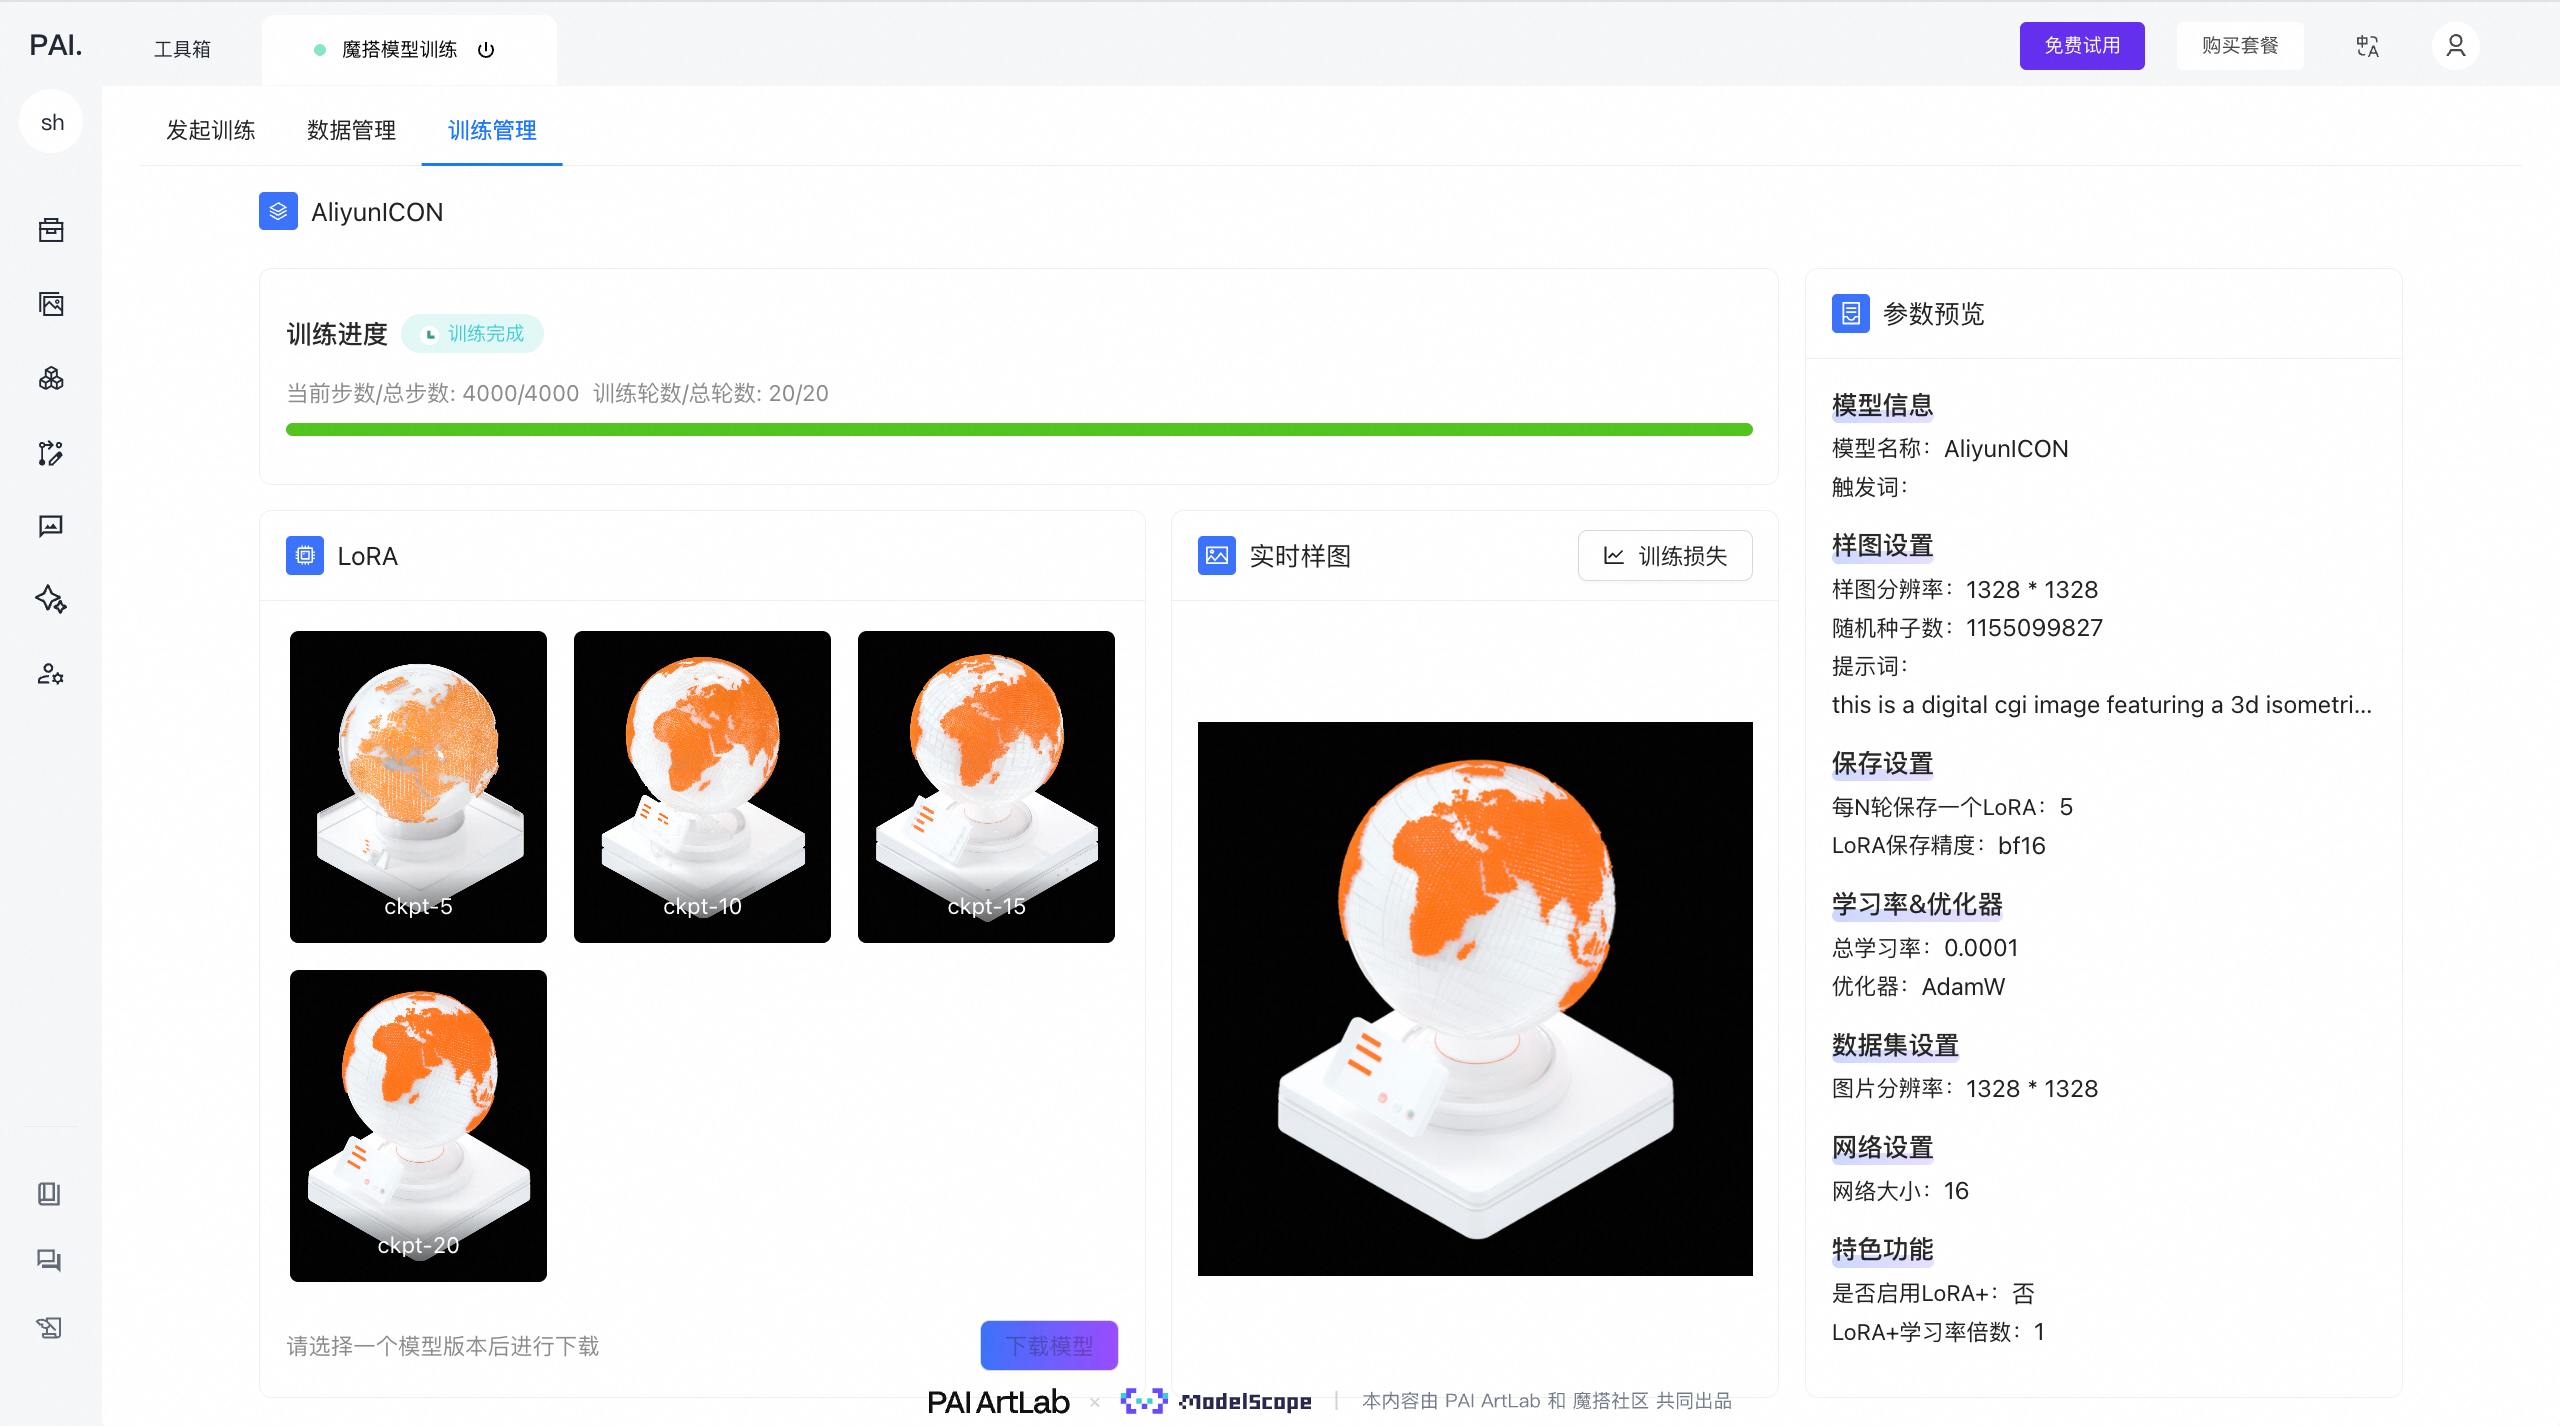This screenshot has width=2560, height=1426.
Task: Switch to the 发起训练 tab
Action: (x=211, y=130)
